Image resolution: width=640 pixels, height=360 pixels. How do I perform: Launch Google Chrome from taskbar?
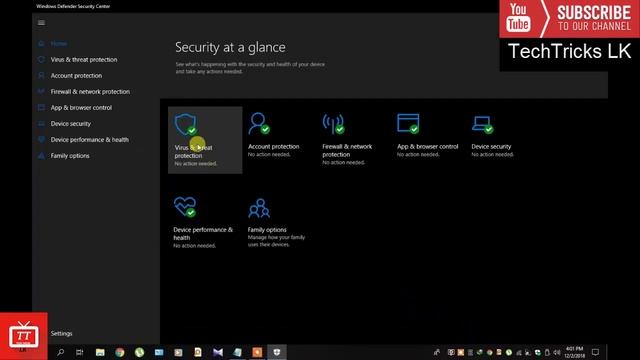tap(120, 352)
